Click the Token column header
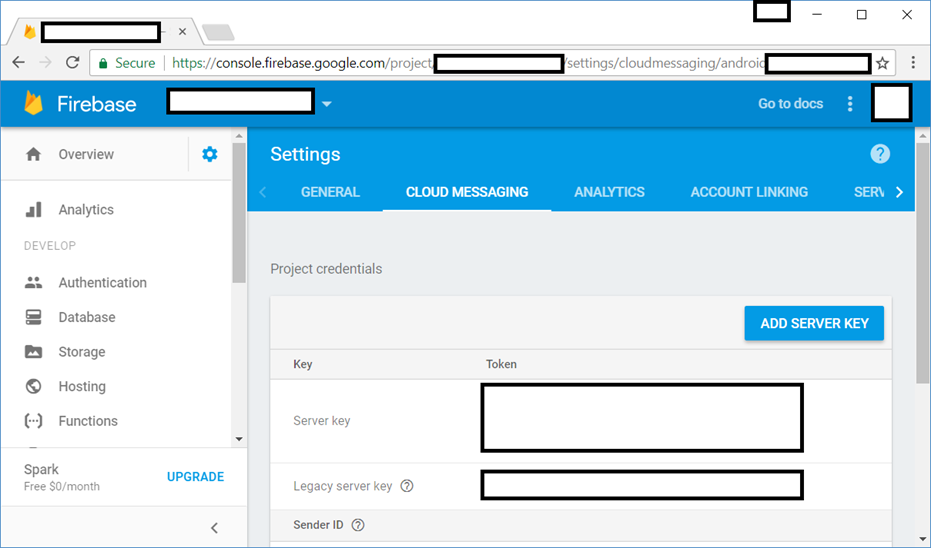This screenshot has height=548, width=931. [501, 364]
